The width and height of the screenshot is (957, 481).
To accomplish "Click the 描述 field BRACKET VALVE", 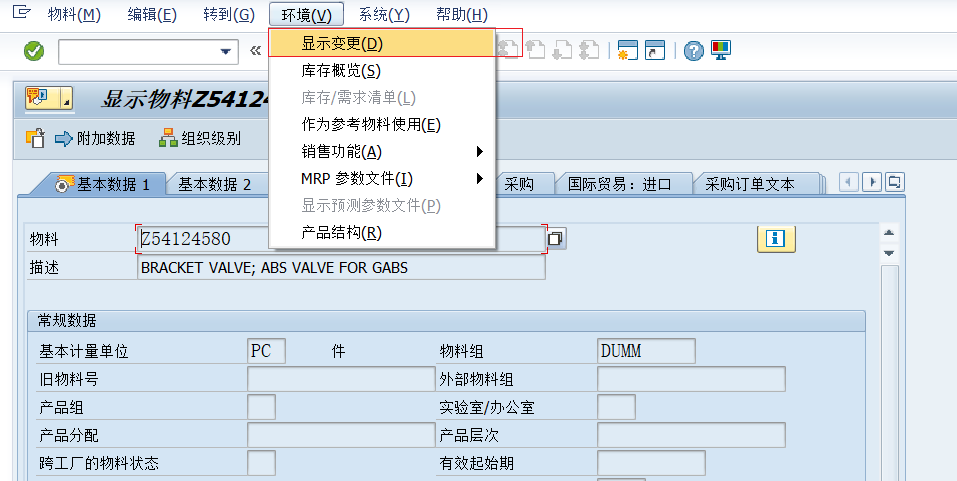I will pyautogui.click(x=341, y=267).
